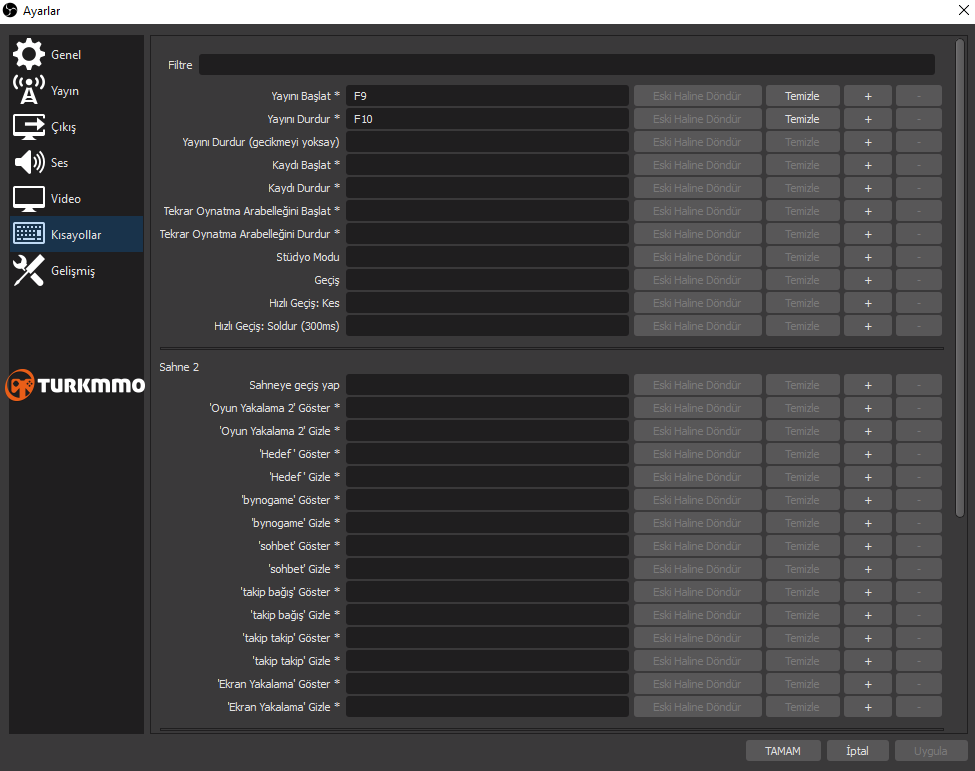Select the Yayın antenna icon
The height and width of the screenshot is (771, 975).
[x=29, y=90]
